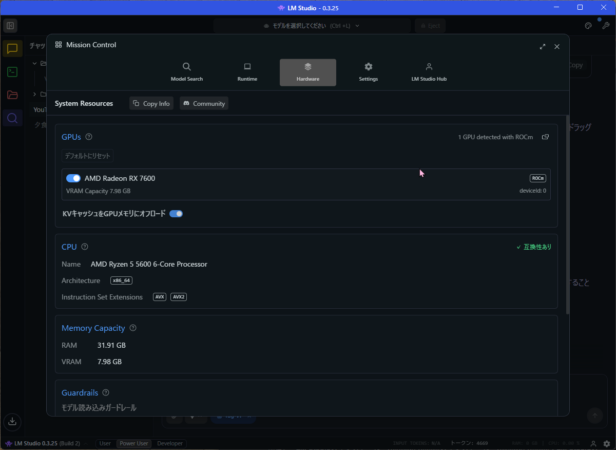The width and height of the screenshot is (616, 450).
Task: Click the 互換性あり compatibility status label
Action: [534, 247]
